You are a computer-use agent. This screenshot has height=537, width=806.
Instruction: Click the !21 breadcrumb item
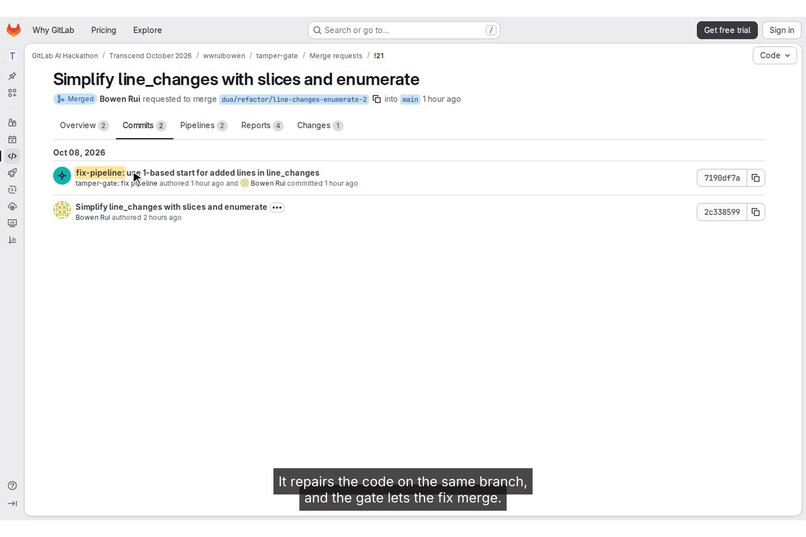pyautogui.click(x=378, y=55)
